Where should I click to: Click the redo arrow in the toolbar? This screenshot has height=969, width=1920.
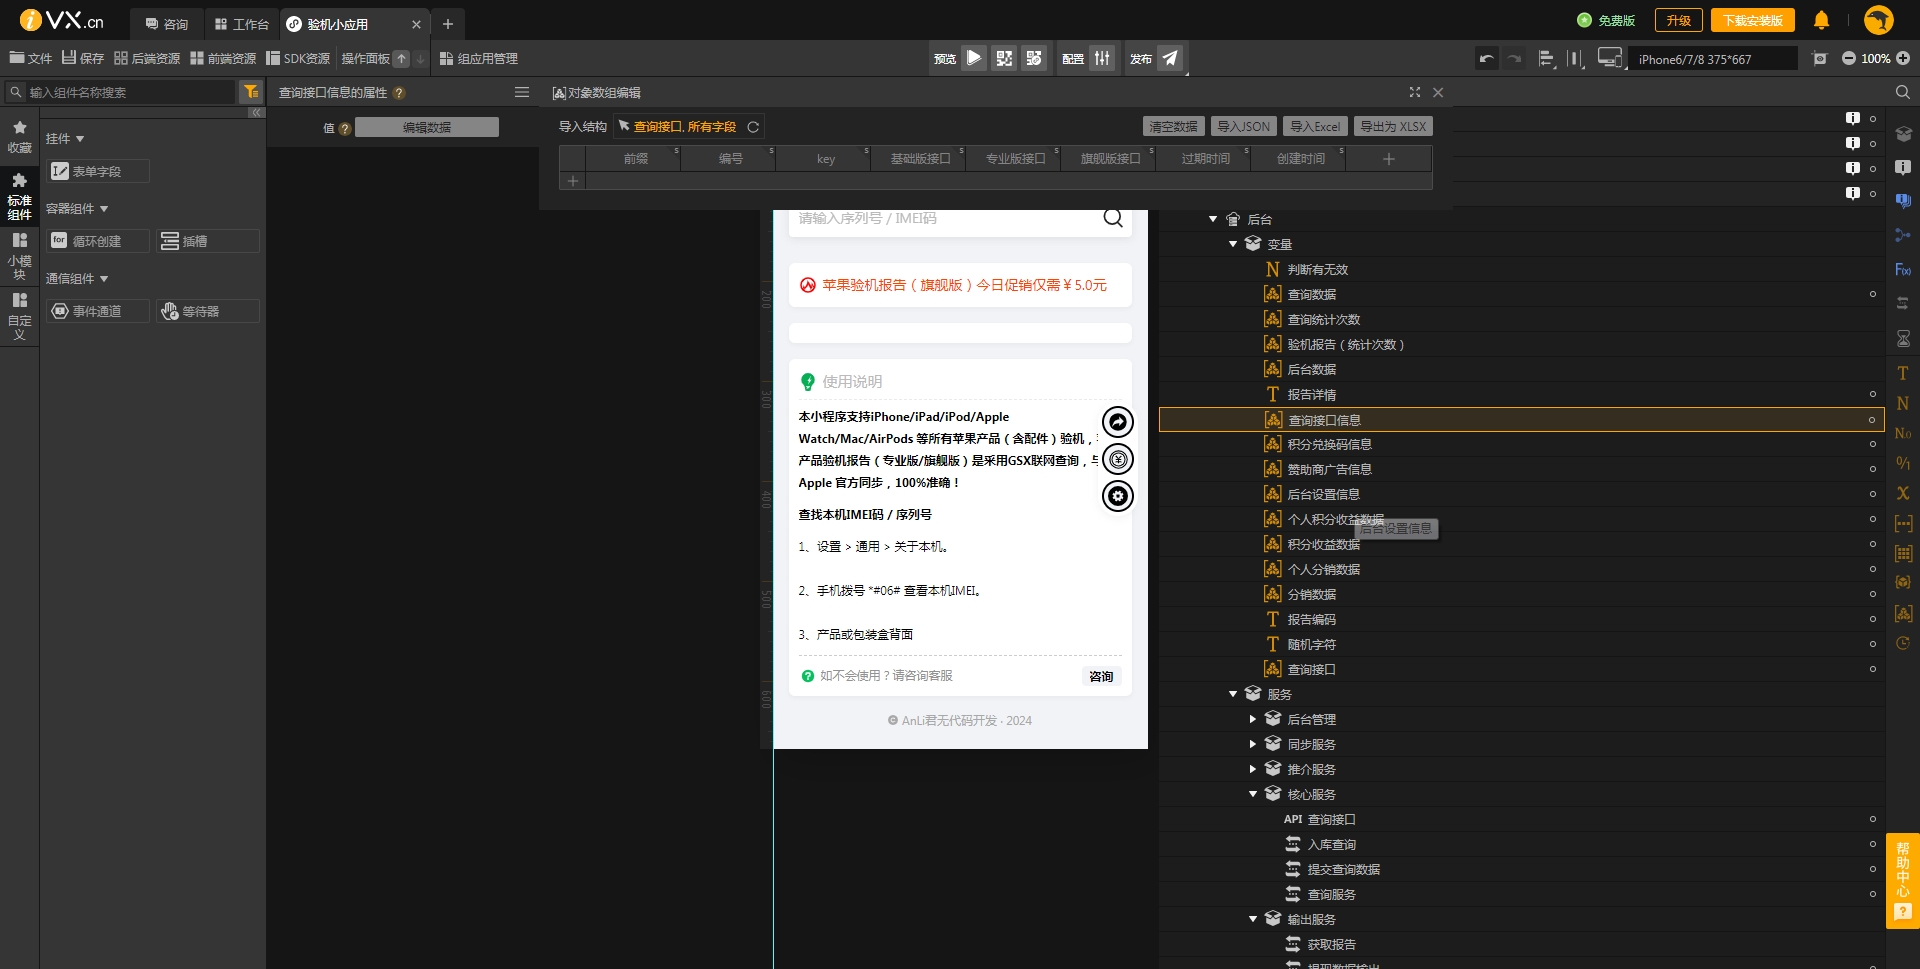1515,58
